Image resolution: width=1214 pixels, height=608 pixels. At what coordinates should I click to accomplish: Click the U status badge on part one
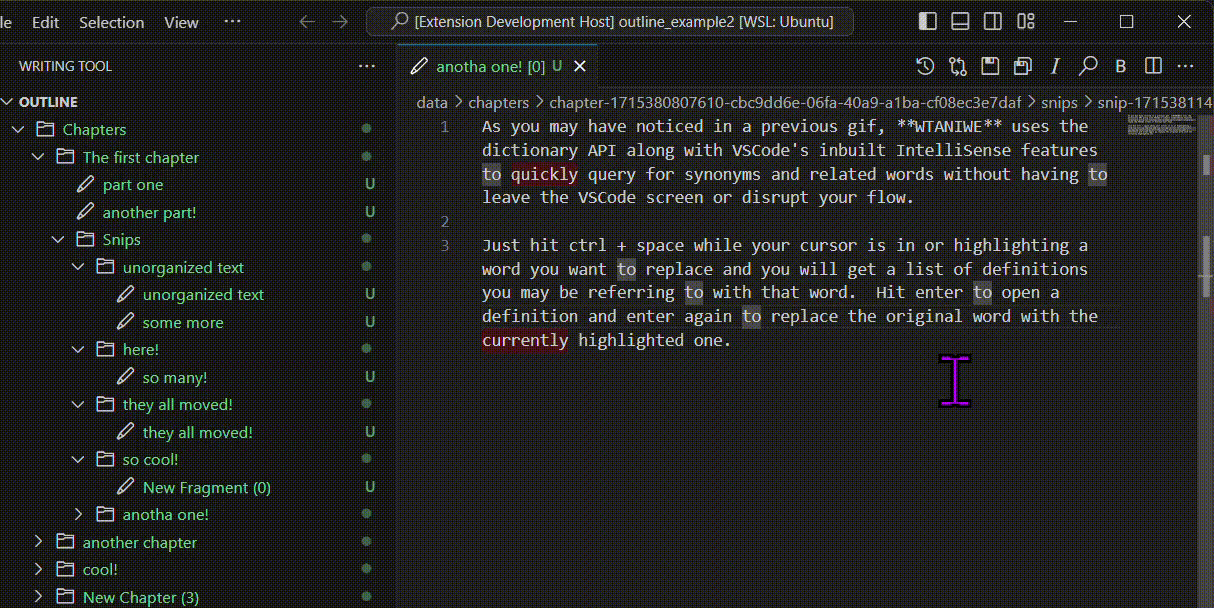point(370,184)
